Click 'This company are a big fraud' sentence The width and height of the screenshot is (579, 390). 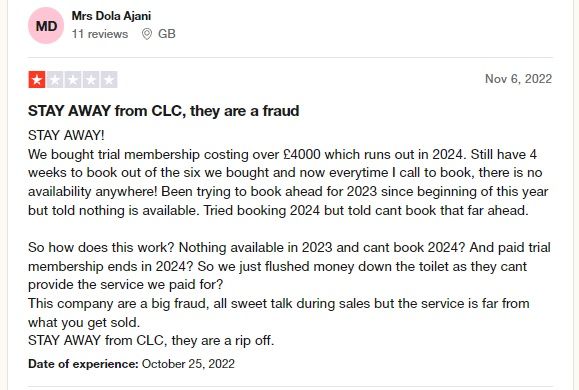279,313
